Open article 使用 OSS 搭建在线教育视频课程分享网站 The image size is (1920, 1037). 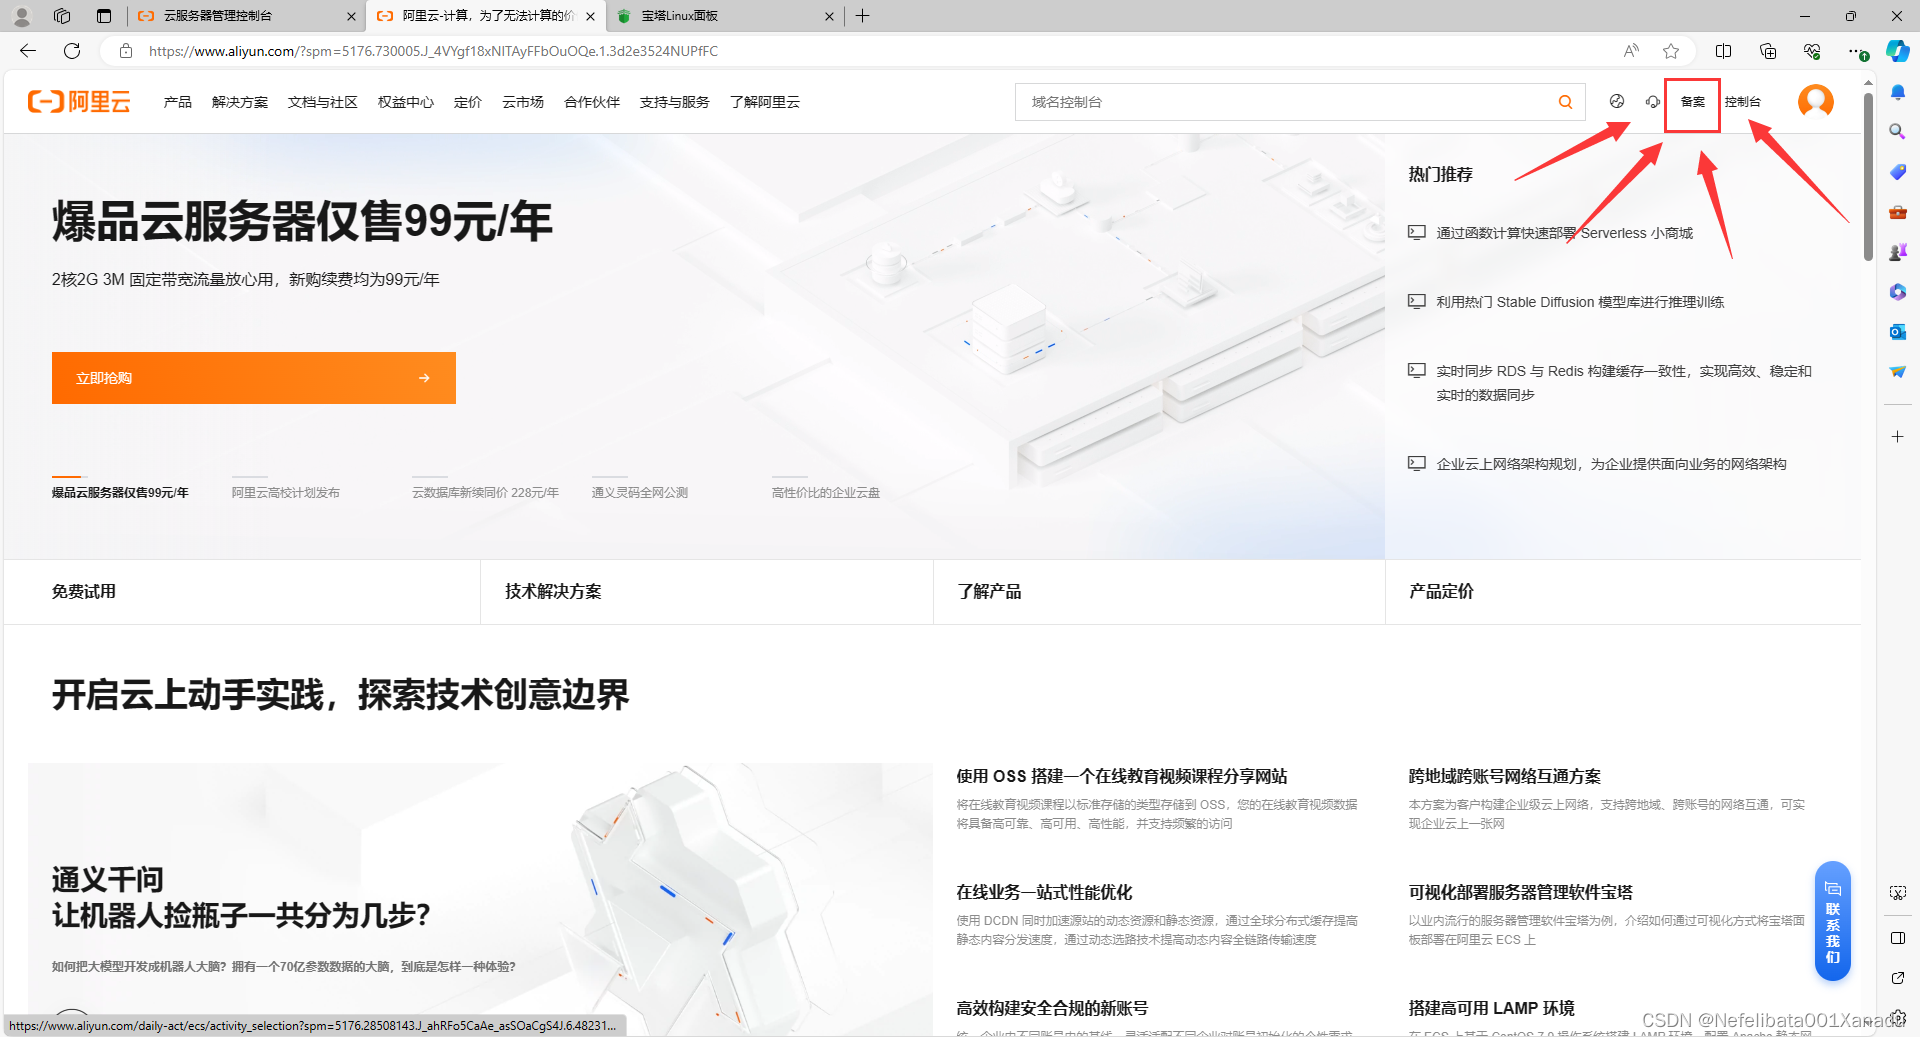click(x=1122, y=776)
